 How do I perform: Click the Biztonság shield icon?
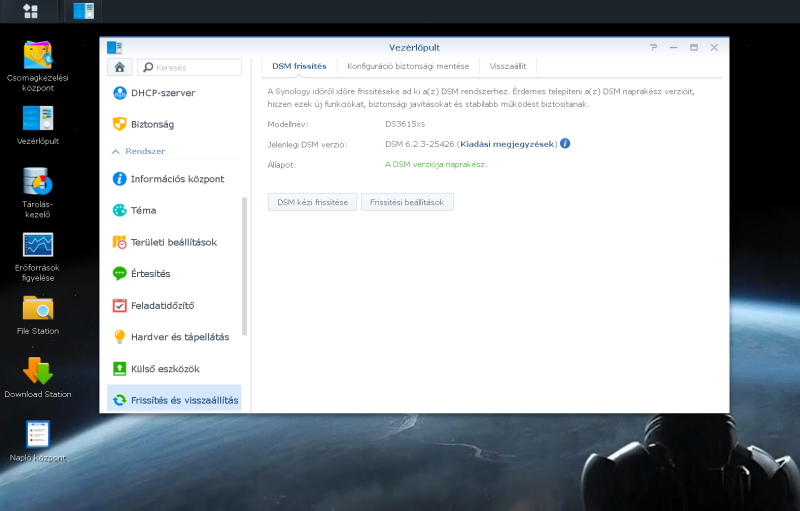[119, 124]
